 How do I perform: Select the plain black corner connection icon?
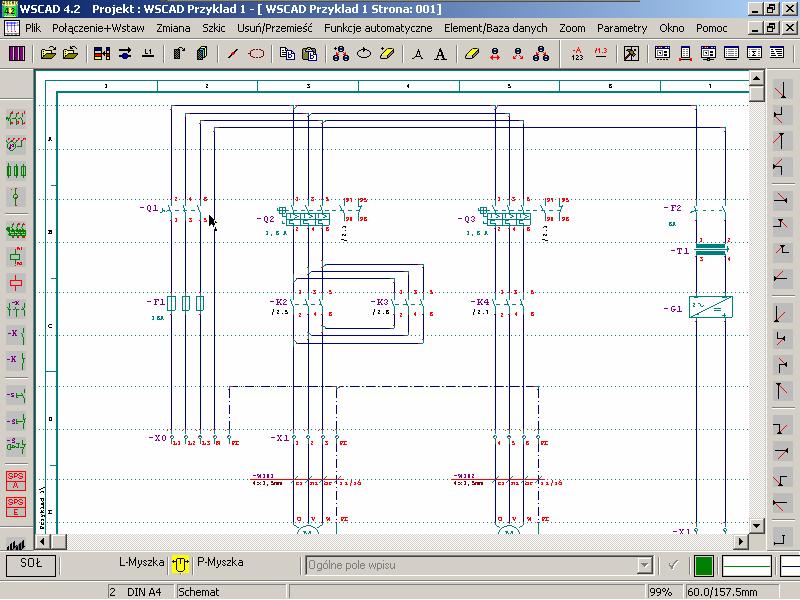780,538
